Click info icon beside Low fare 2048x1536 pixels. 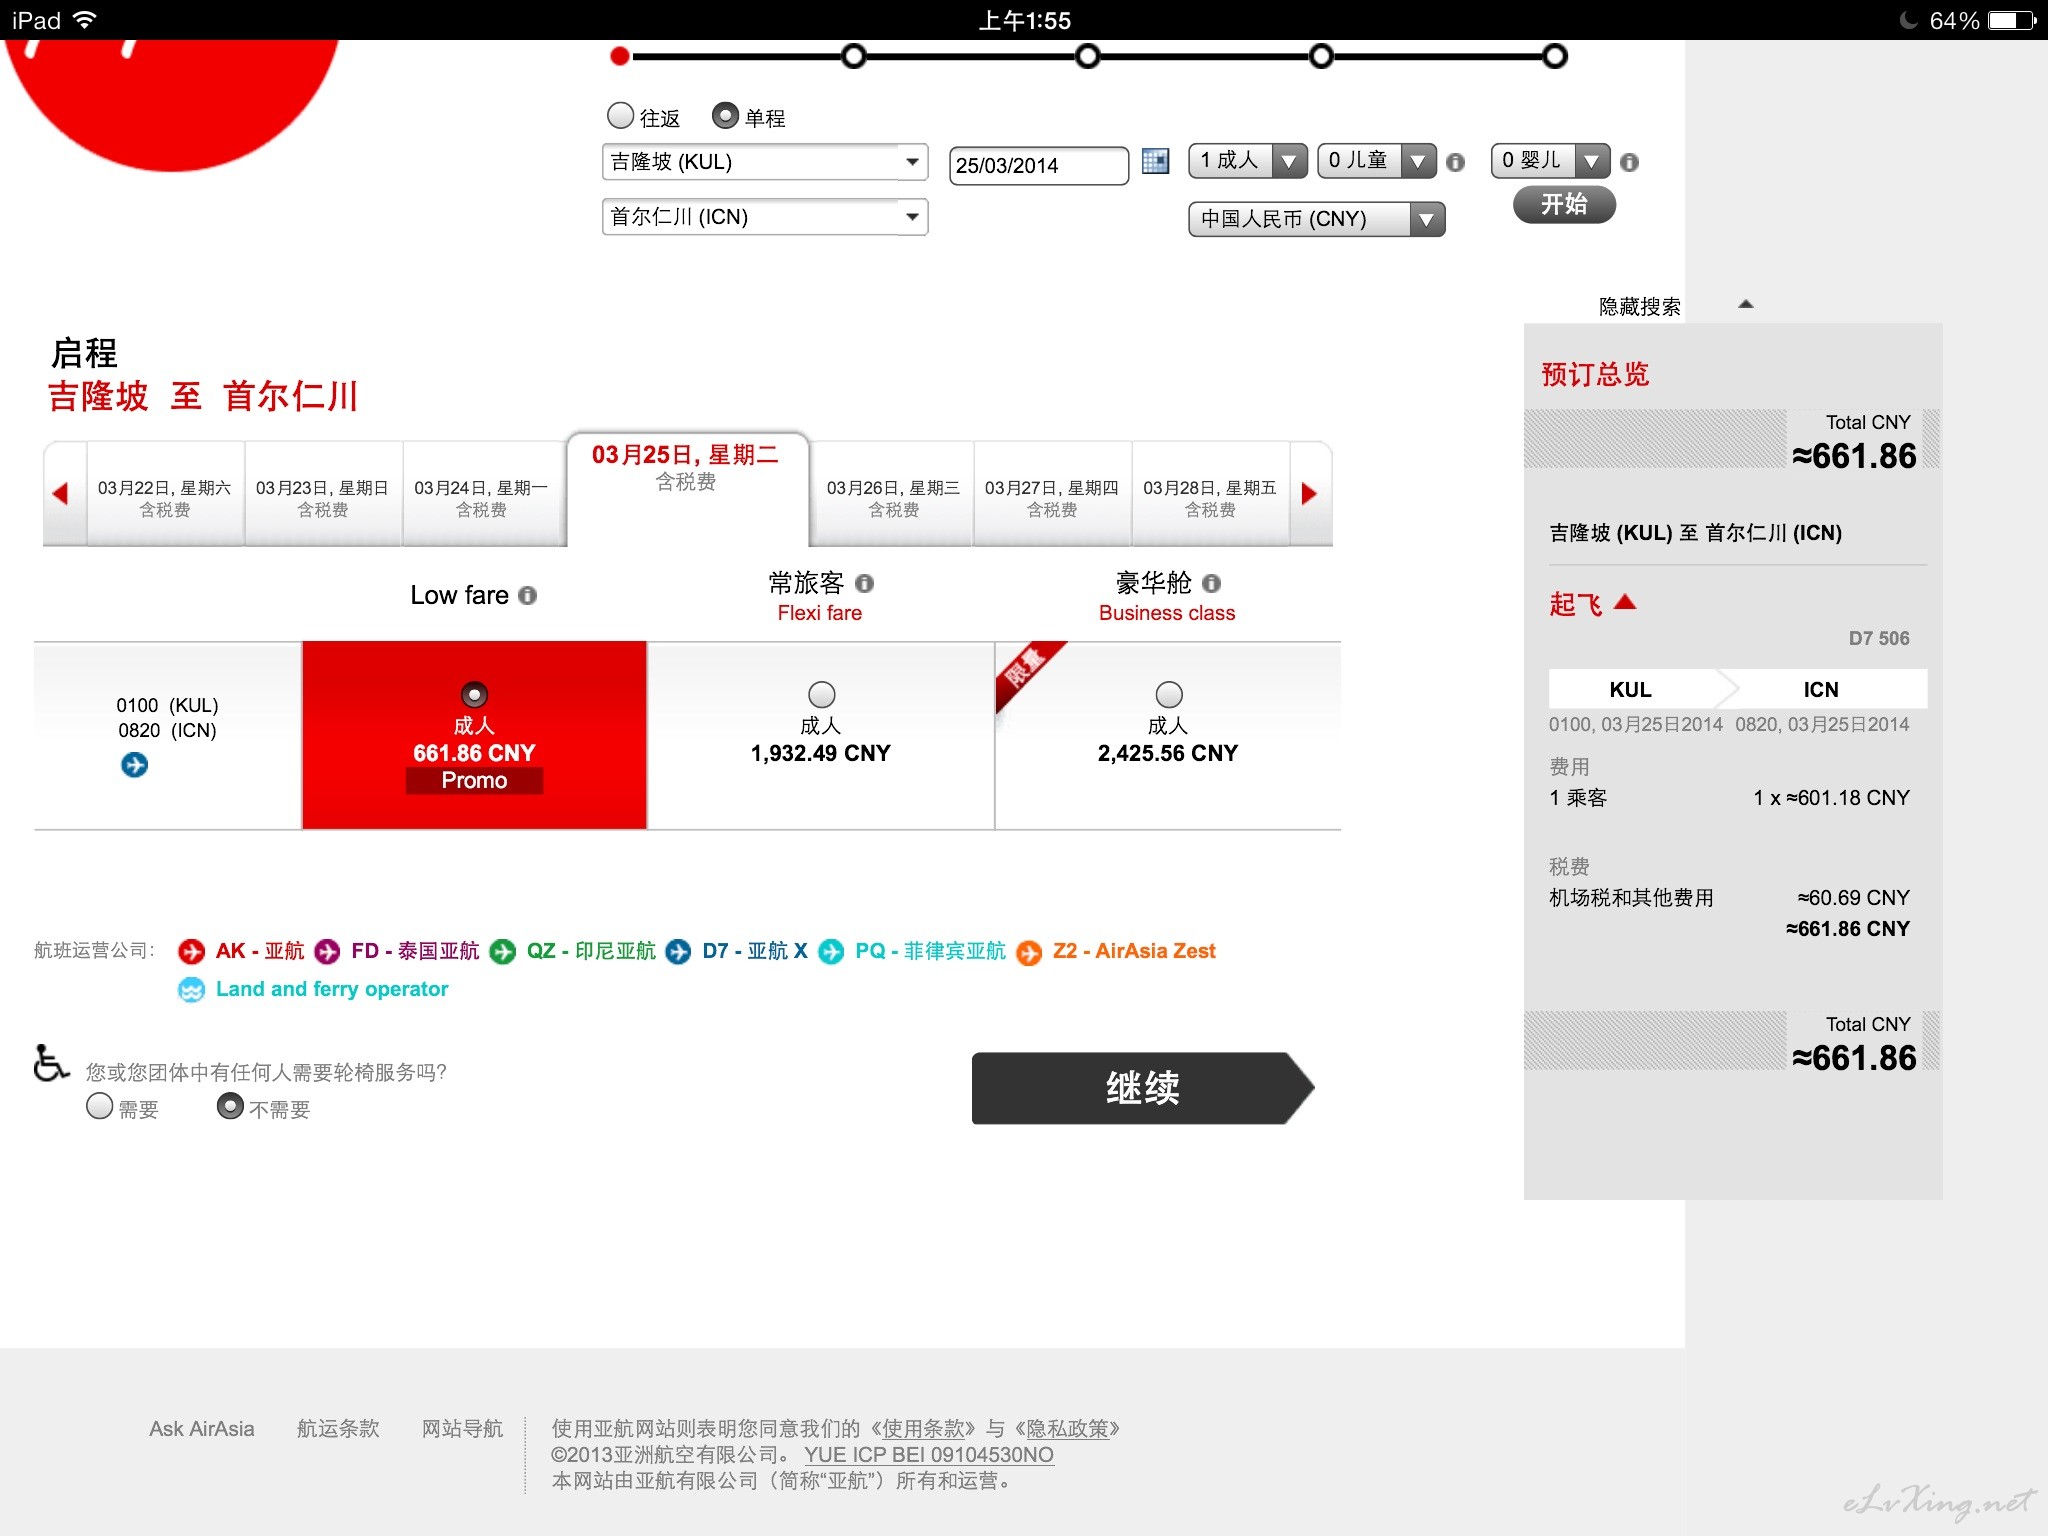(527, 595)
